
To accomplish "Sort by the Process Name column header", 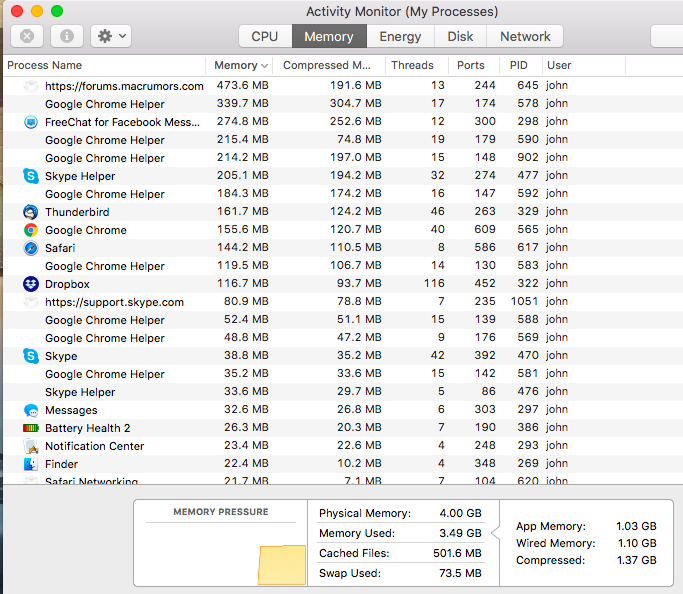I will (104, 65).
